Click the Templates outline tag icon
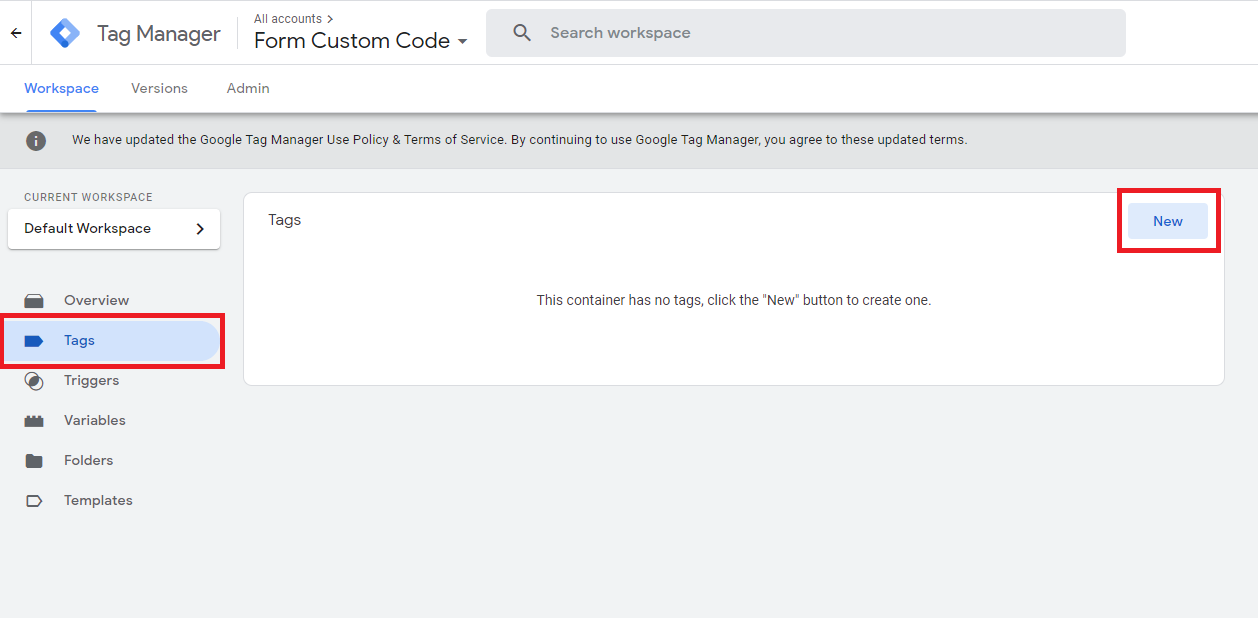This screenshot has width=1258, height=618. tap(34, 501)
